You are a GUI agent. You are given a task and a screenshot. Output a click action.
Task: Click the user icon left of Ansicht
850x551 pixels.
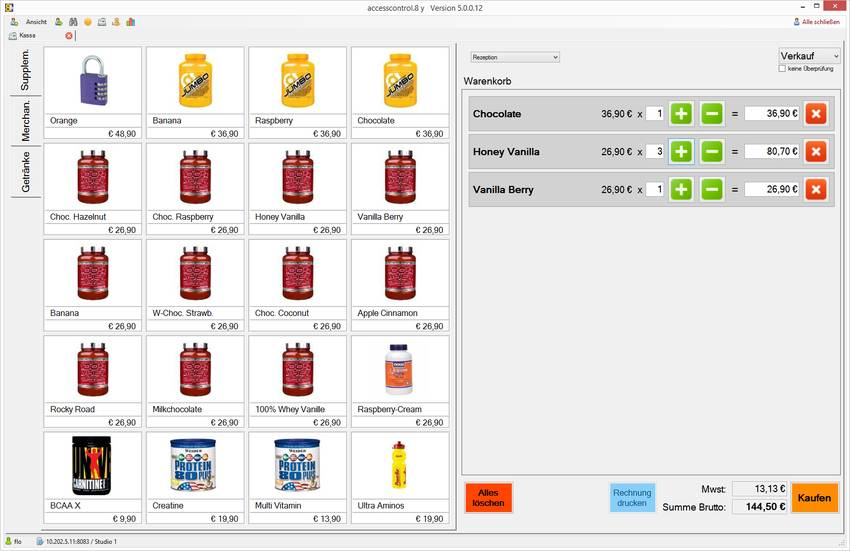[x=14, y=22]
